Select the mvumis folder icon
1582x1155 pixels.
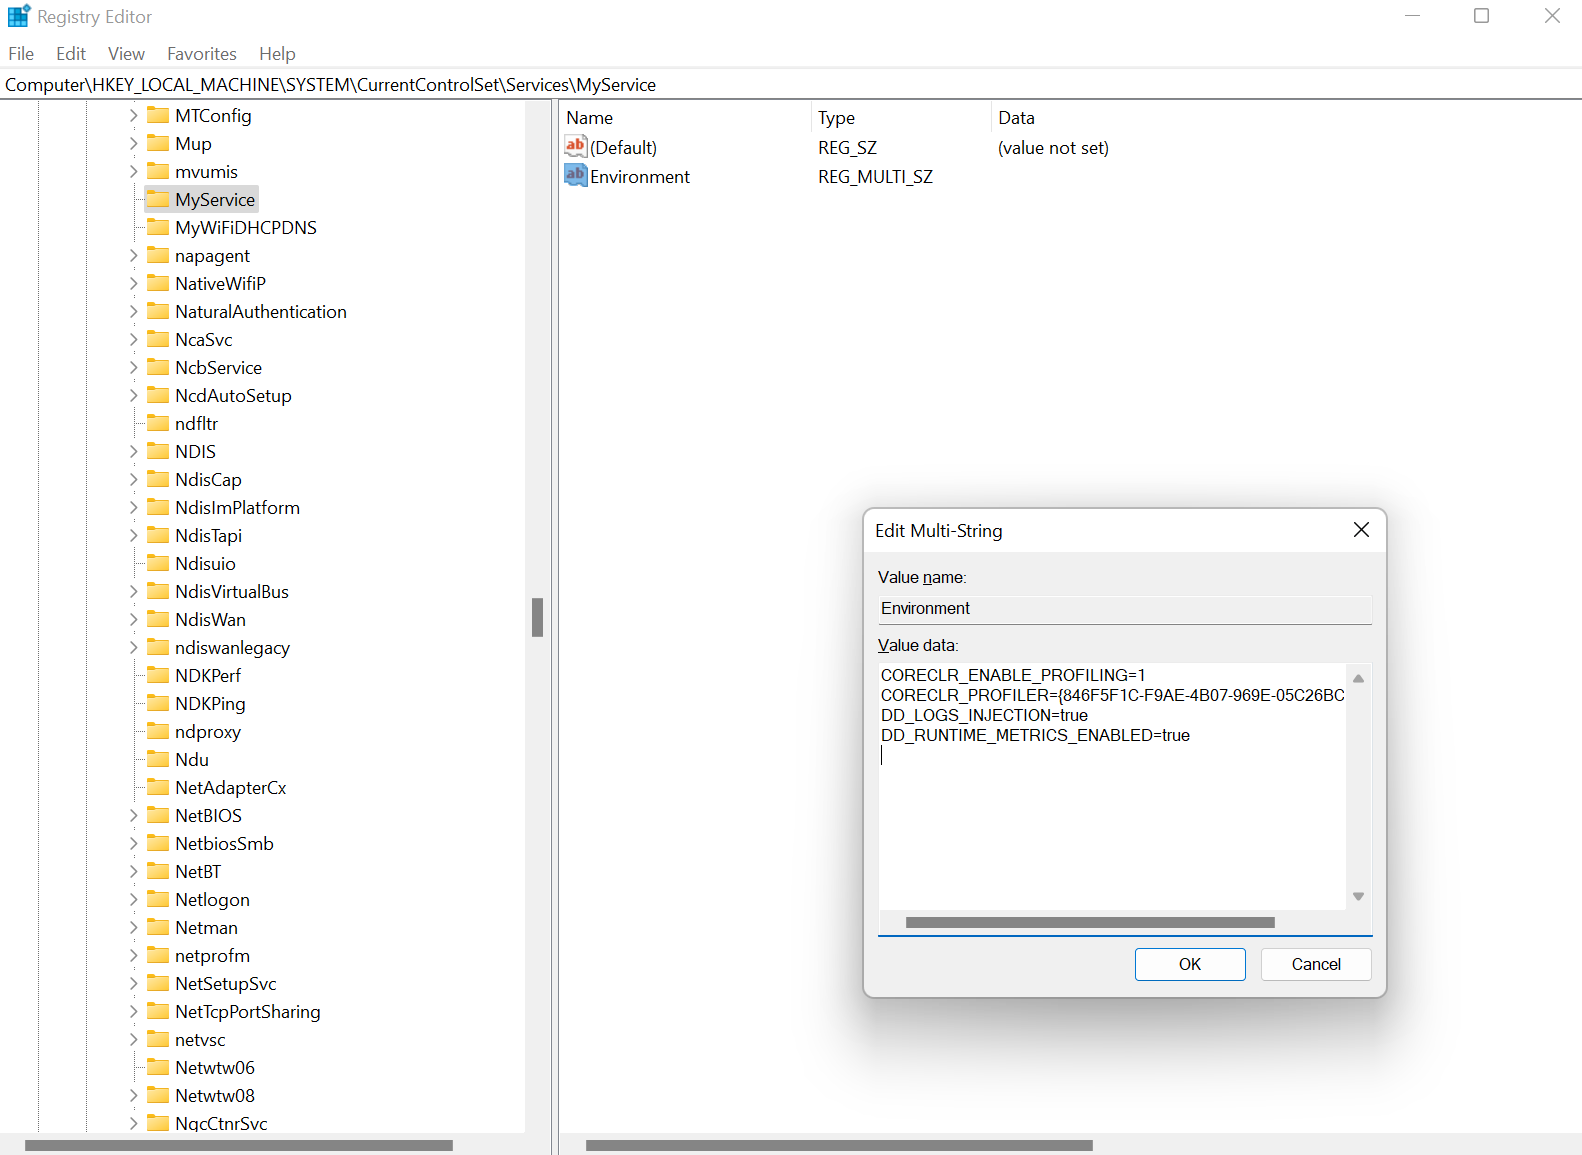click(x=158, y=171)
